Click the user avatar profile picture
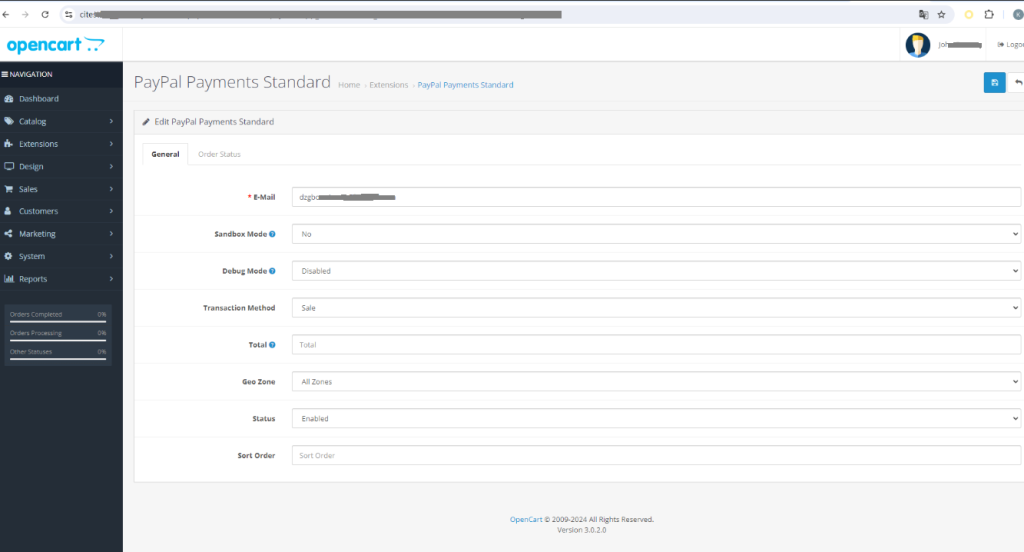Screen dimensions: 1024x552 point(917,45)
